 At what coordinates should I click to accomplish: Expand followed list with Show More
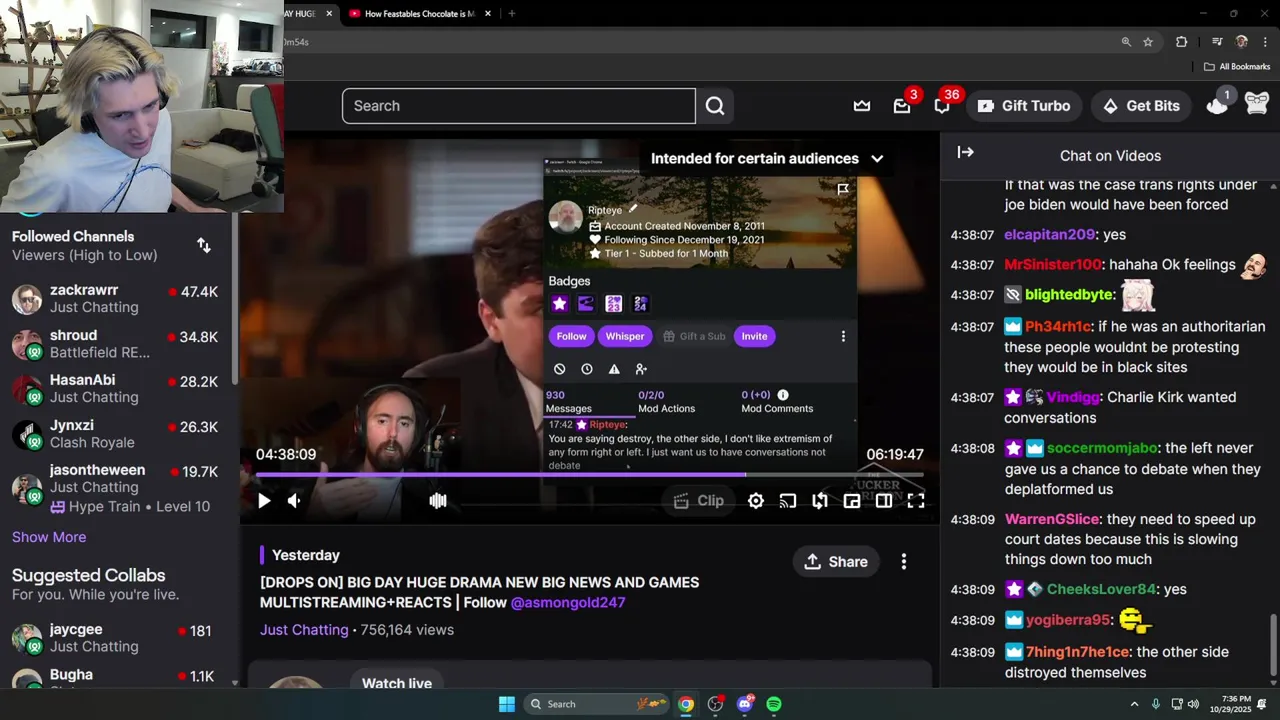(49, 537)
